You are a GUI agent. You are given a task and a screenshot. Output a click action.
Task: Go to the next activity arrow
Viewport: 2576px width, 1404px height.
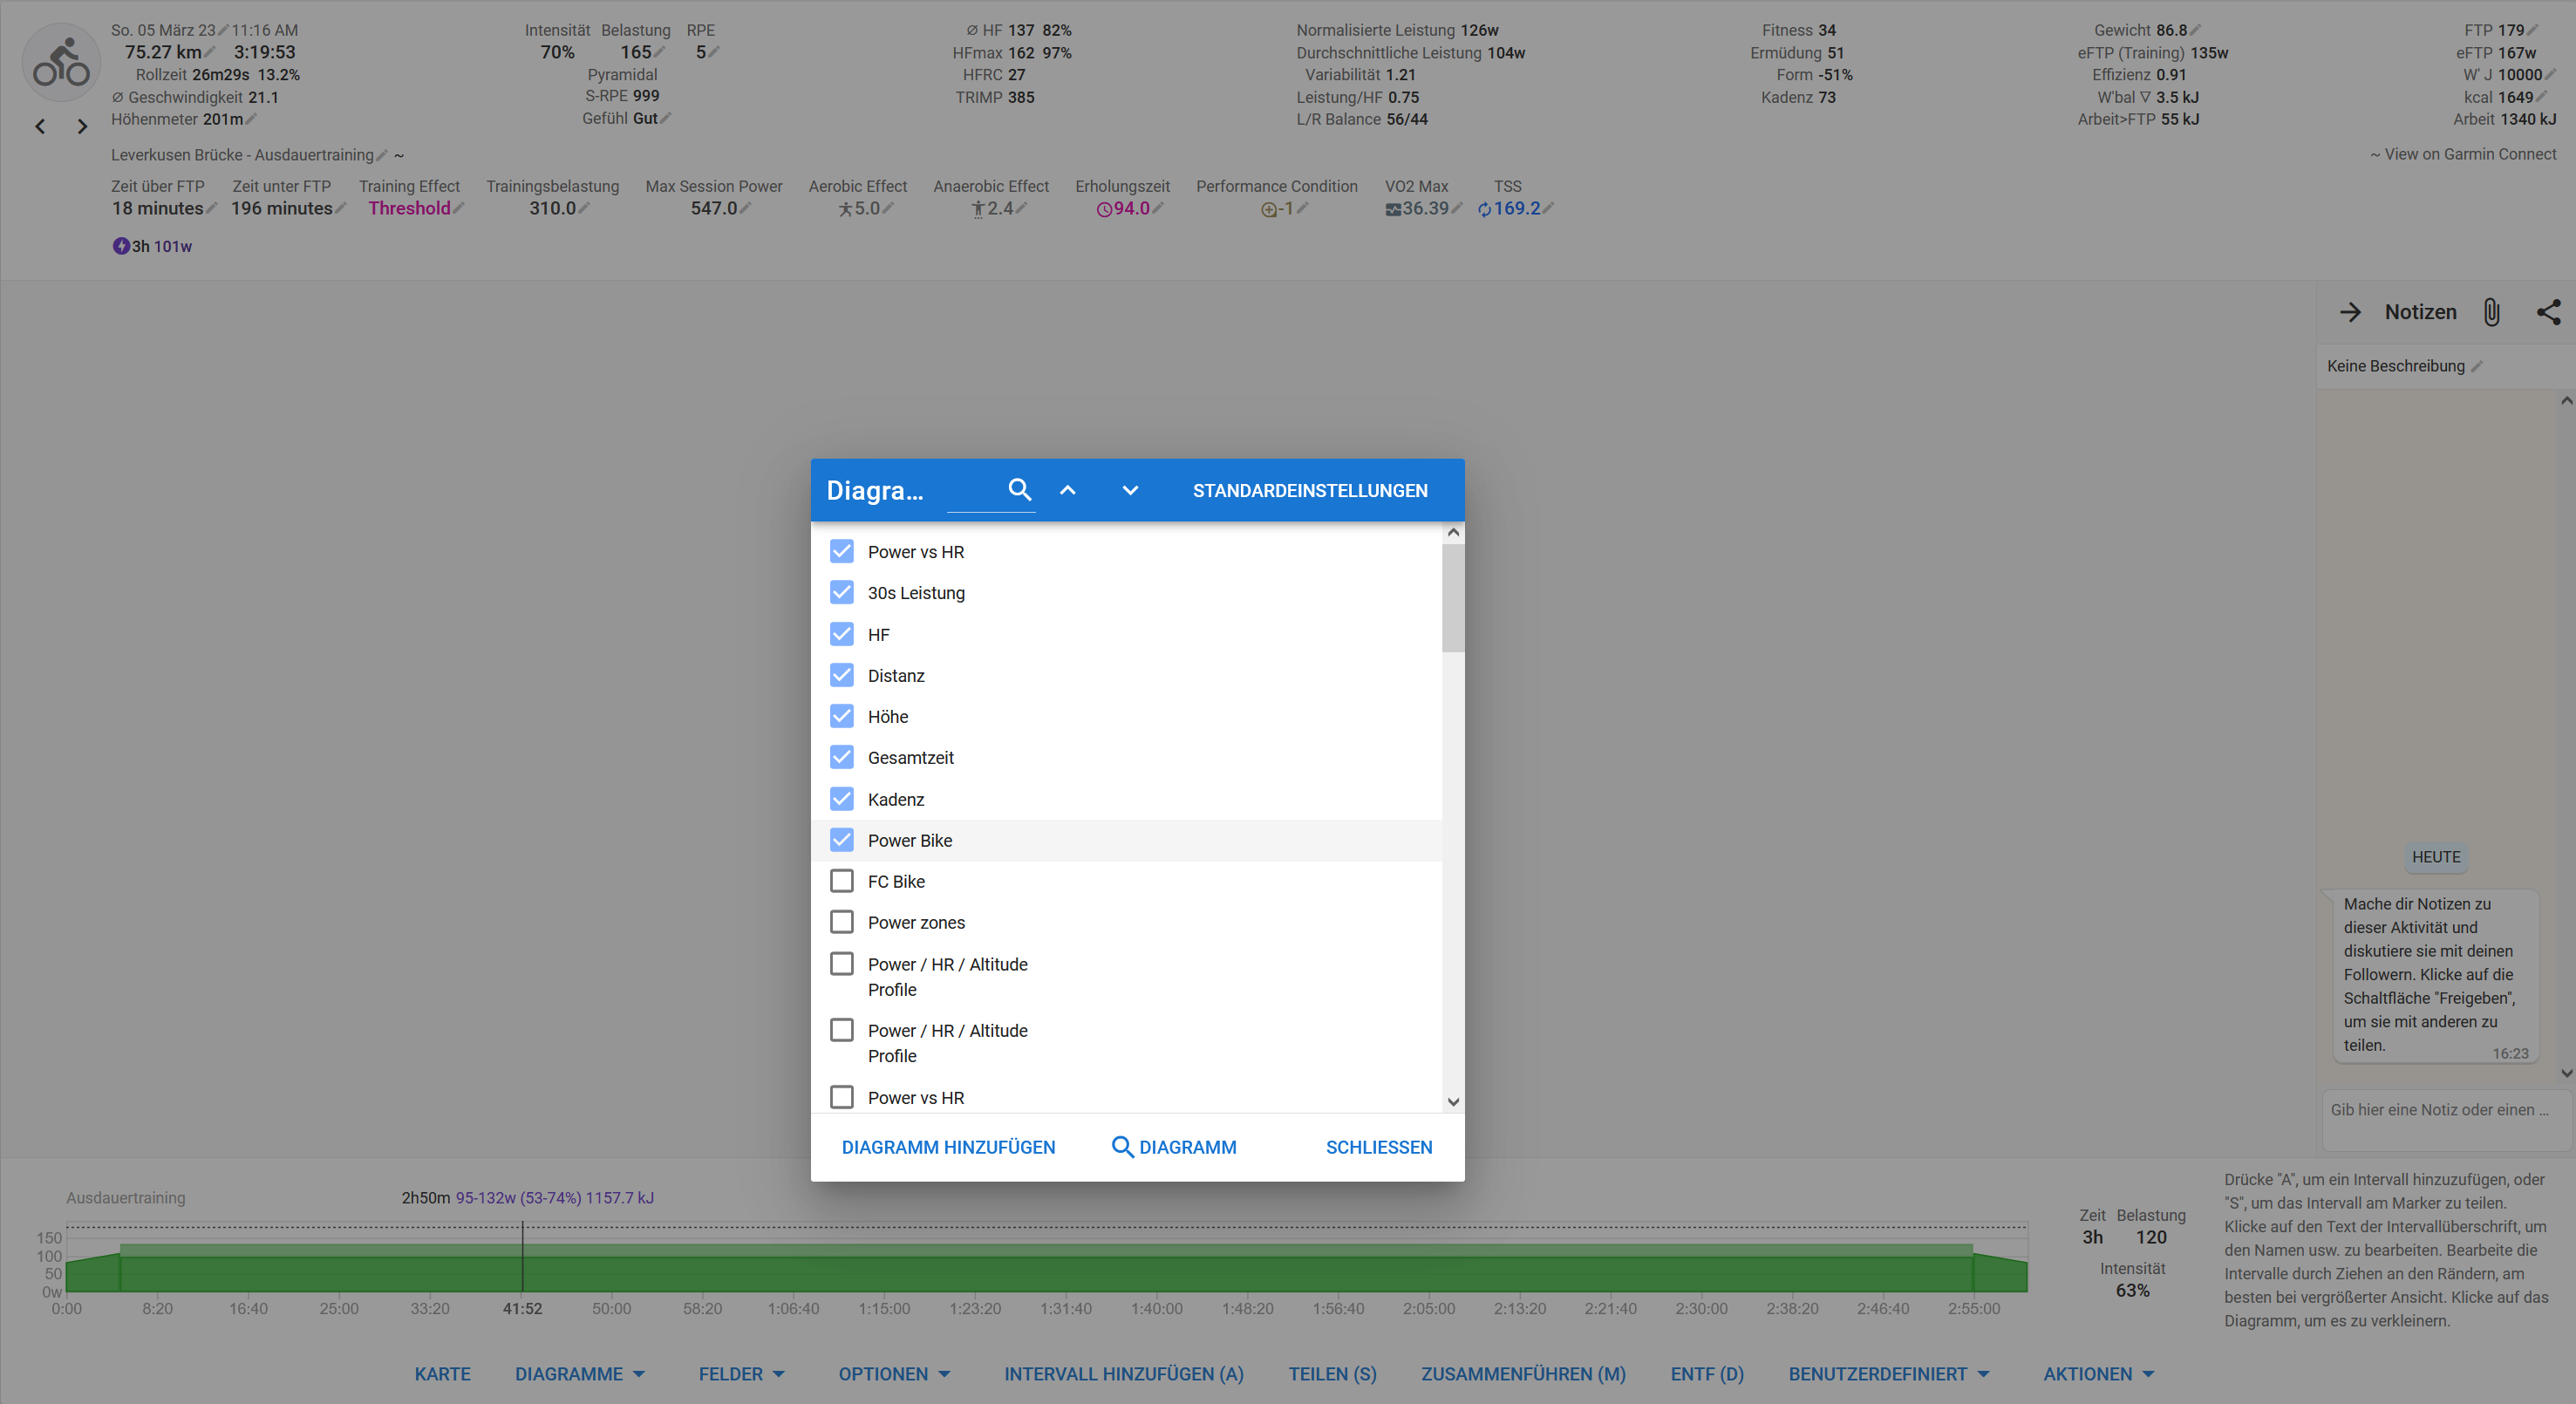click(x=83, y=126)
